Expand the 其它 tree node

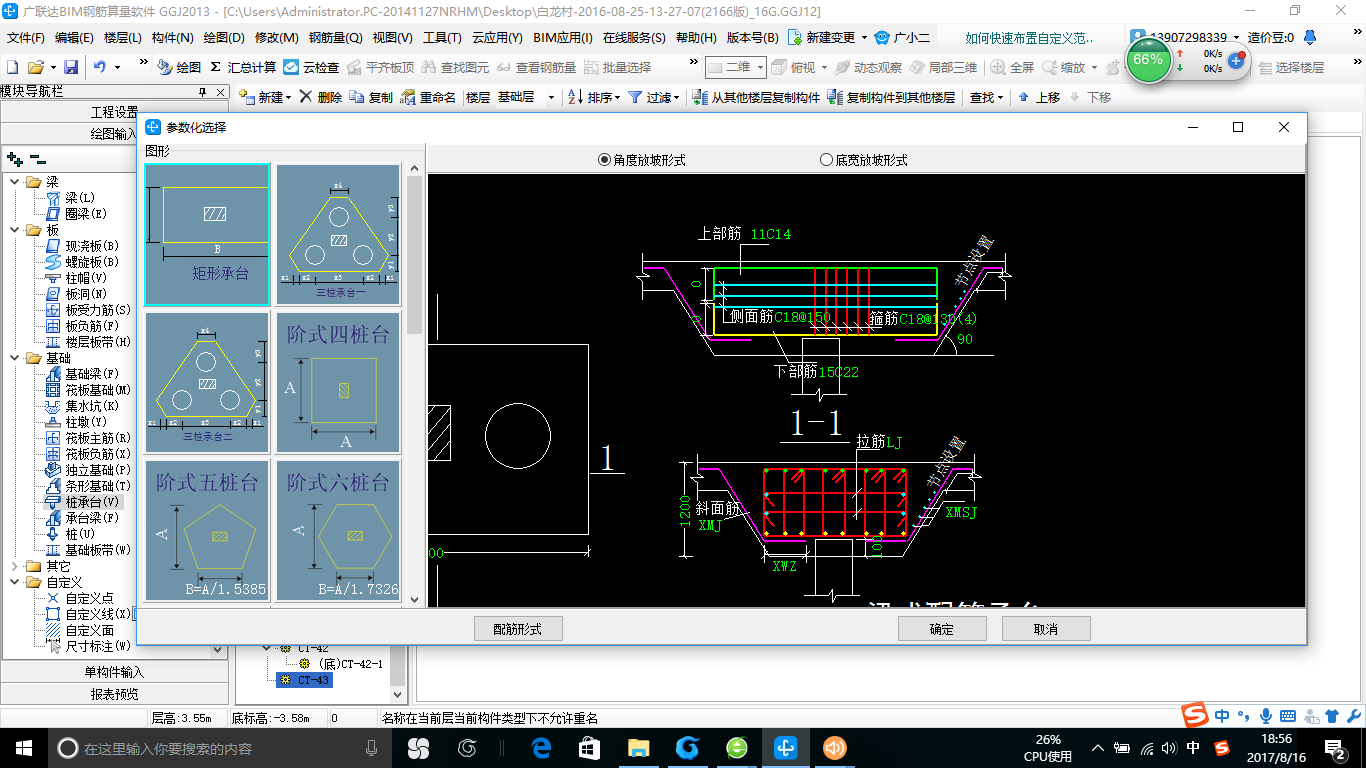point(15,566)
